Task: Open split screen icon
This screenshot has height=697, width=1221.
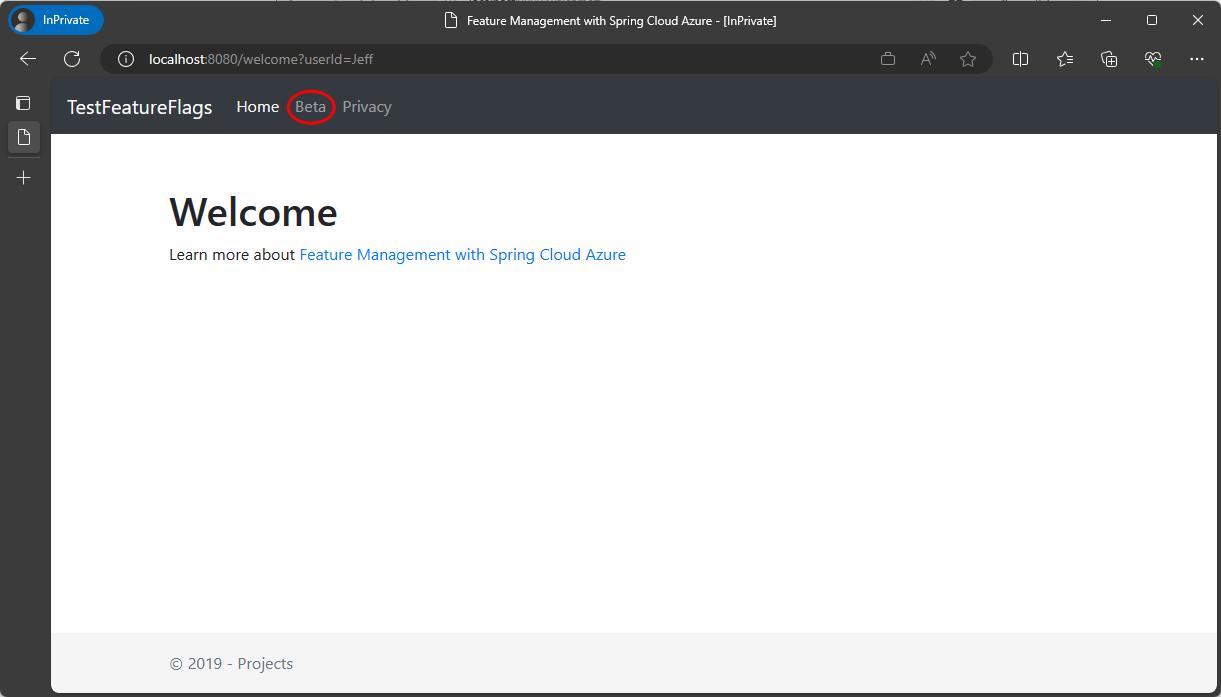Action: pyautogui.click(x=1020, y=59)
